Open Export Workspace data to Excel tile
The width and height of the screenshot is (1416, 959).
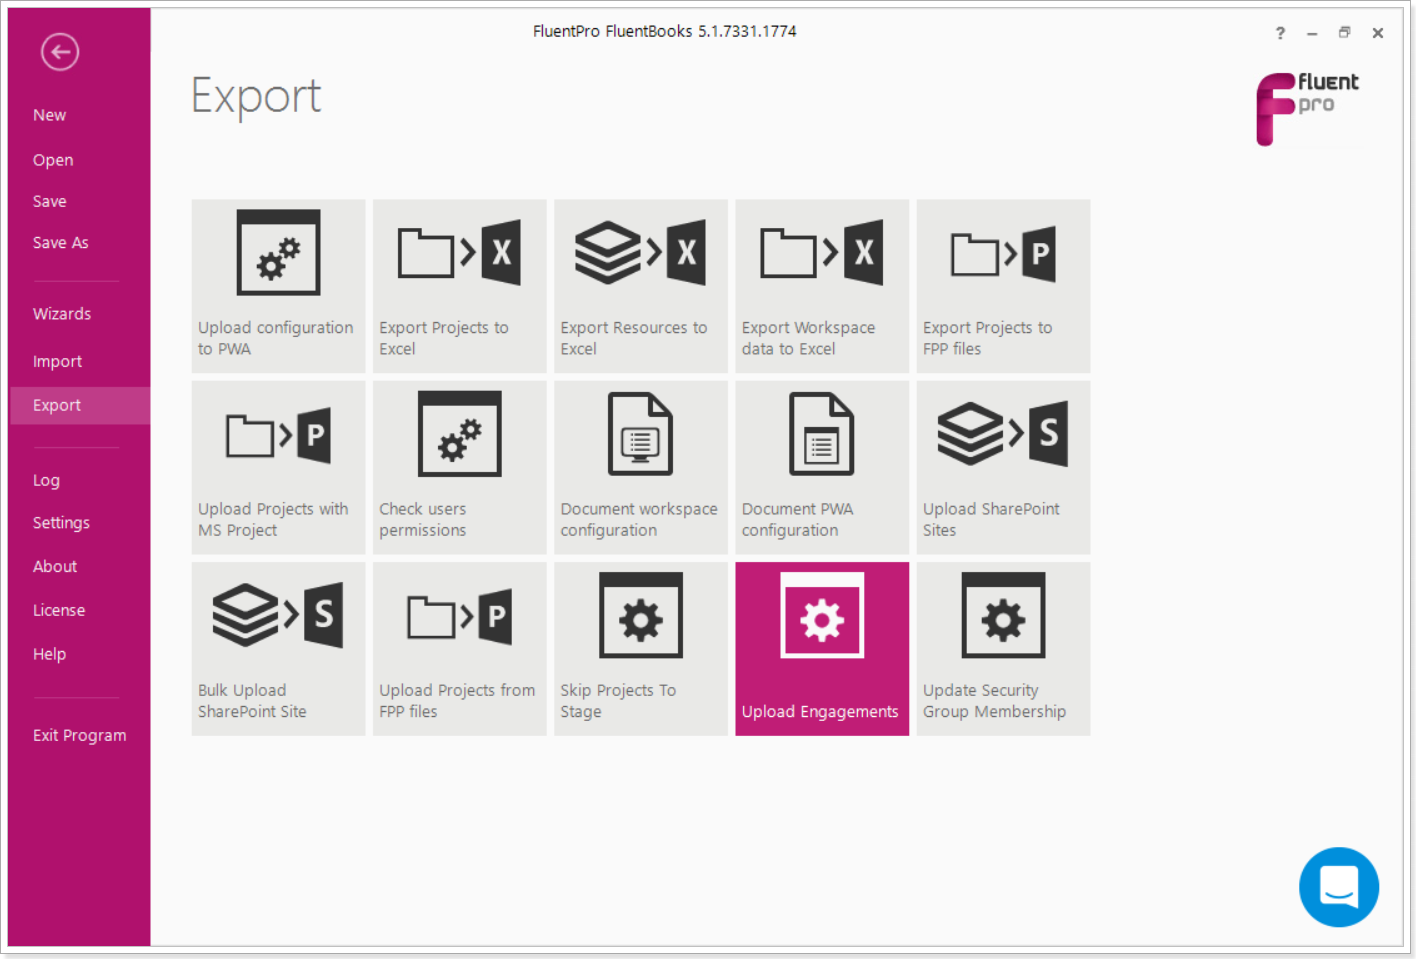(x=822, y=286)
